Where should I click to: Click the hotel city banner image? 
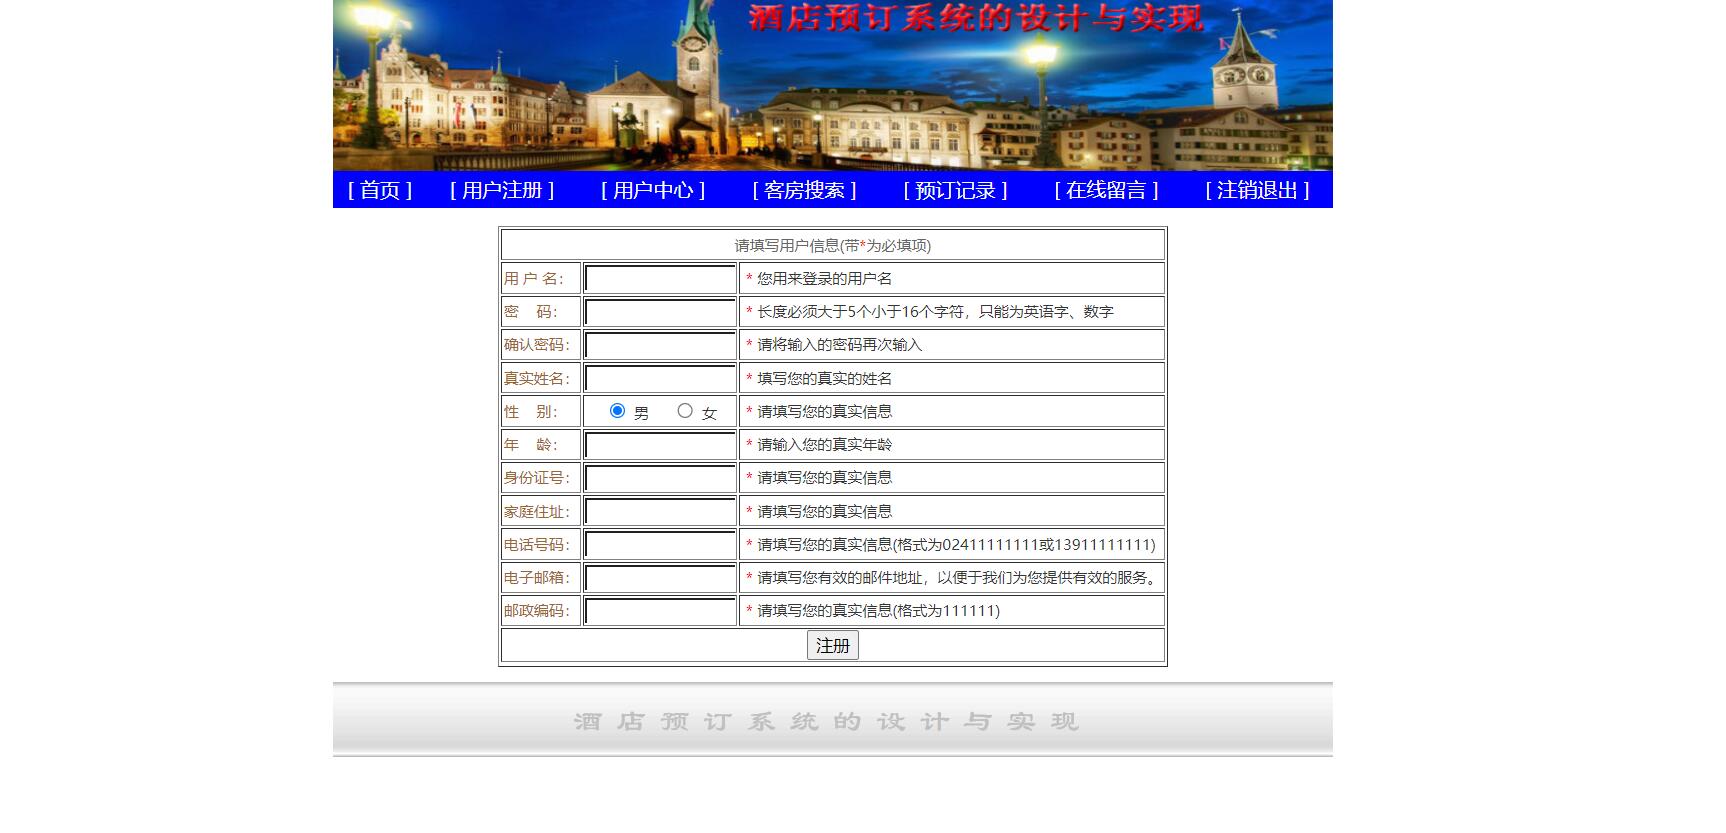click(833, 85)
